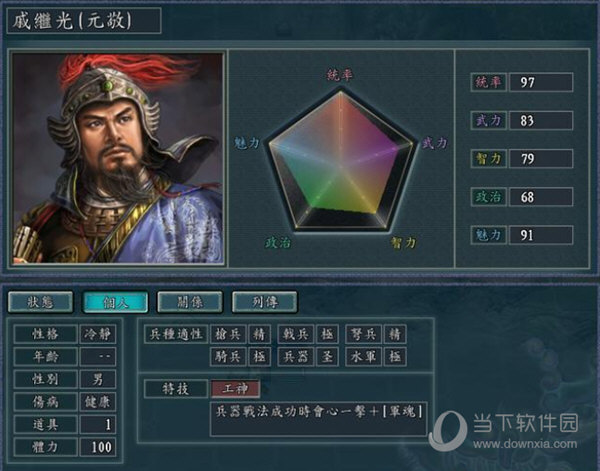Click the 騎兵 troop aptitude cell
This screenshot has height=471, width=600.
228,357
